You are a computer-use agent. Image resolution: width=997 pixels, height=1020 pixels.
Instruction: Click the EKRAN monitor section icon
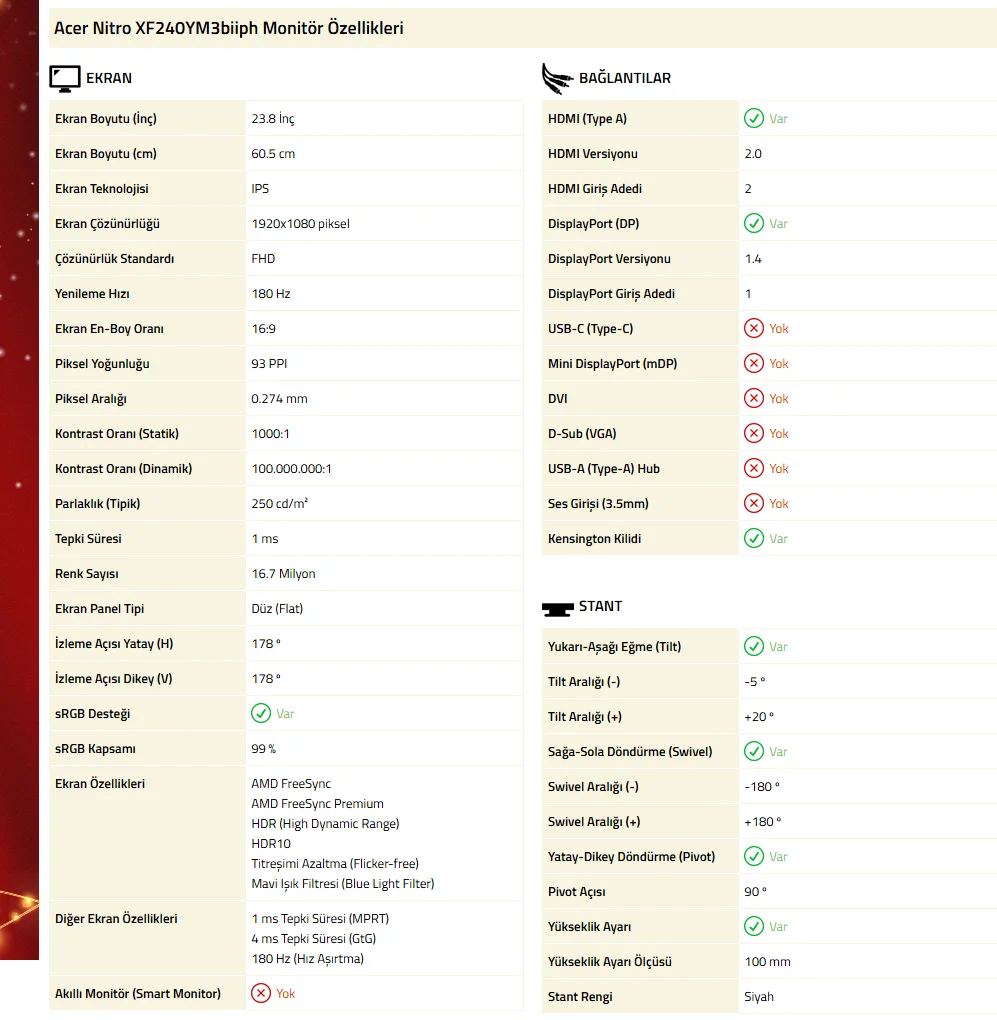click(x=65, y=78)
